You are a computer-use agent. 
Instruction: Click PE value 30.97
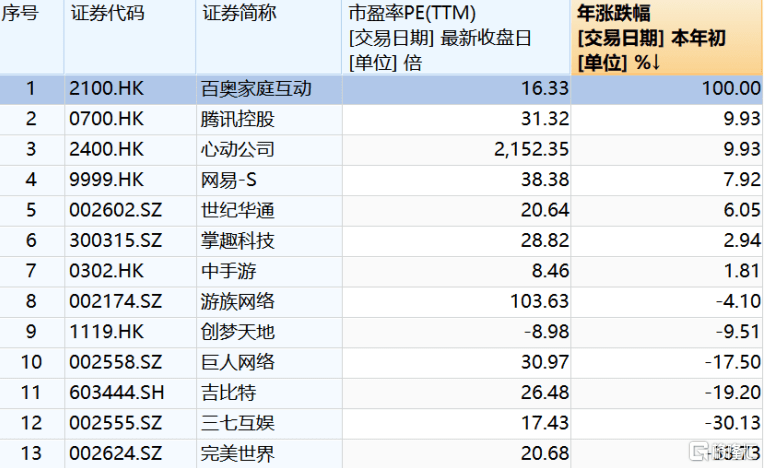click(545, 362)
